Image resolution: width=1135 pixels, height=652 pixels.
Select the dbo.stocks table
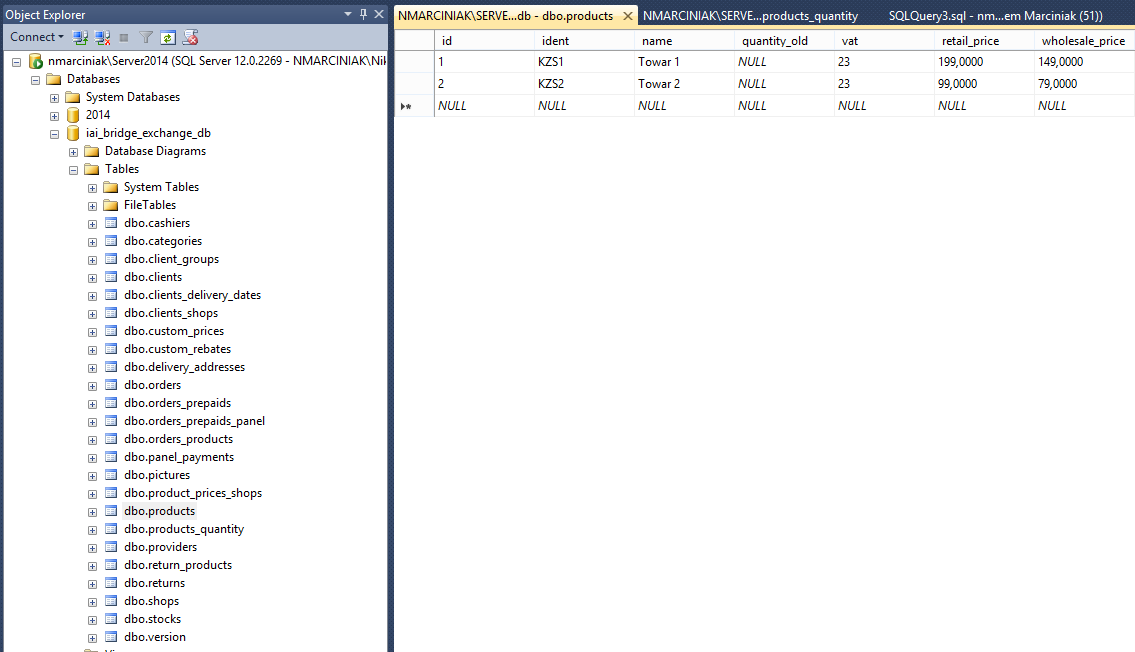click(x=152, y=619)
